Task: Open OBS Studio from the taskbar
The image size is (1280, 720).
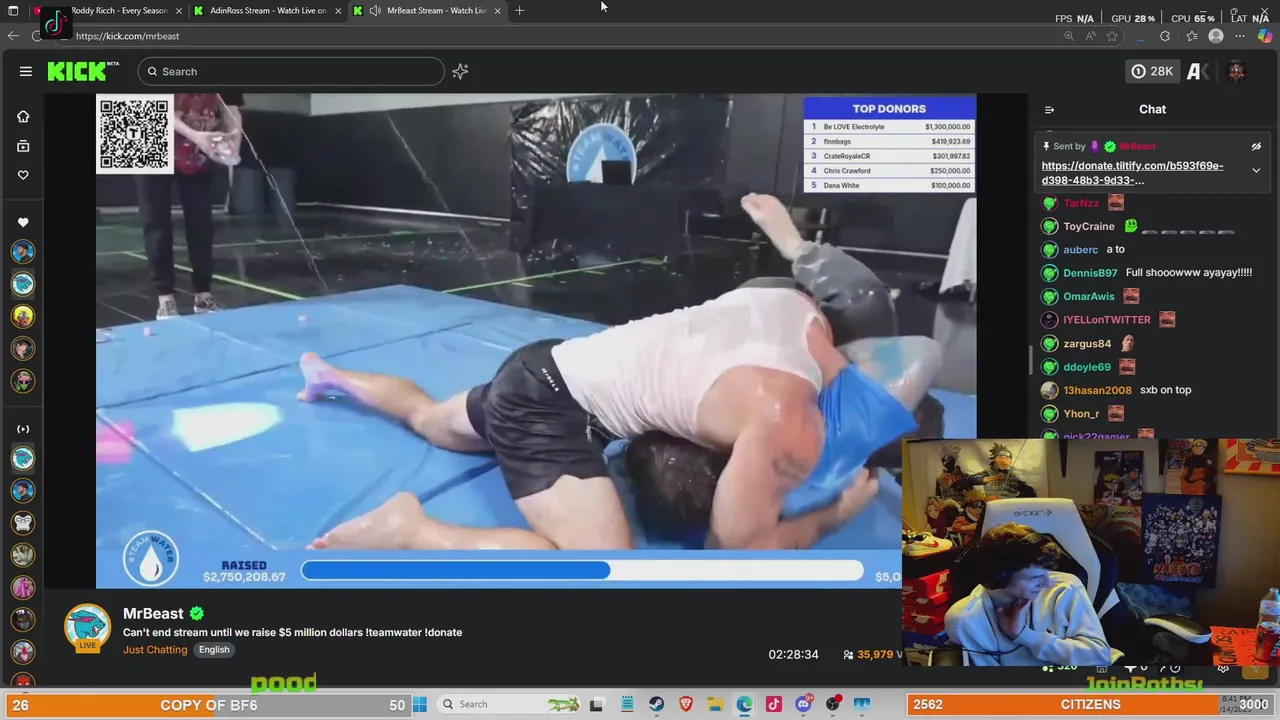Action: coord(833,704)
